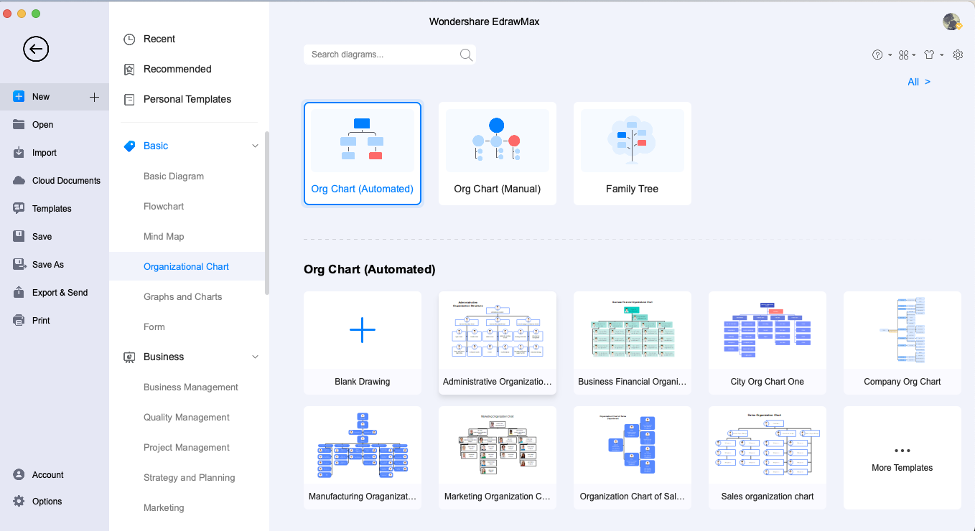Open Personal Templates section

coord(187,99)
